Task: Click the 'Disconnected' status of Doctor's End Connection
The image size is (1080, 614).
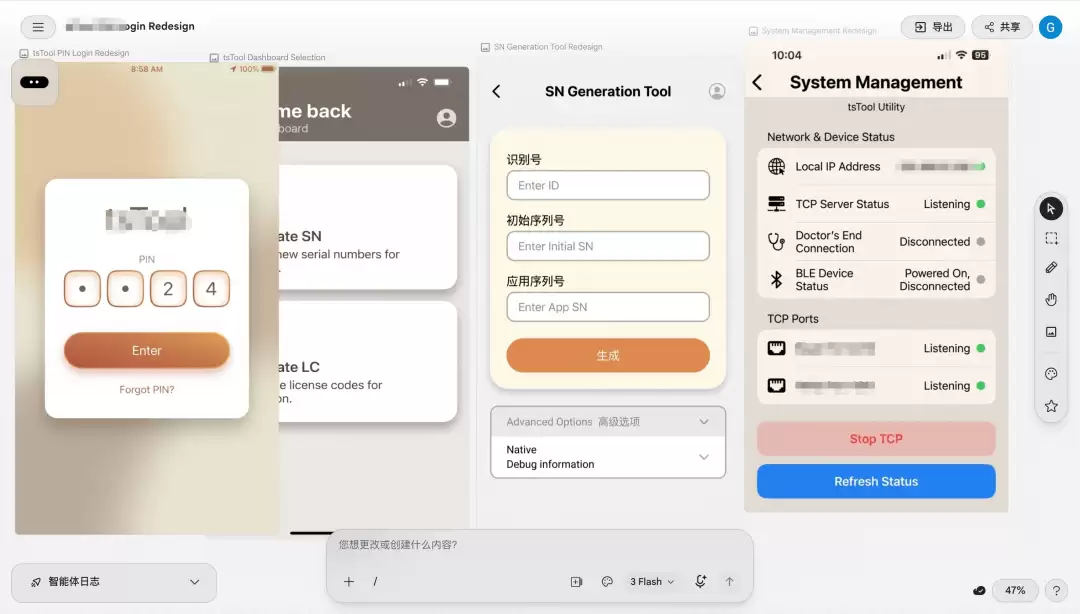Action: tap(934, 242)
